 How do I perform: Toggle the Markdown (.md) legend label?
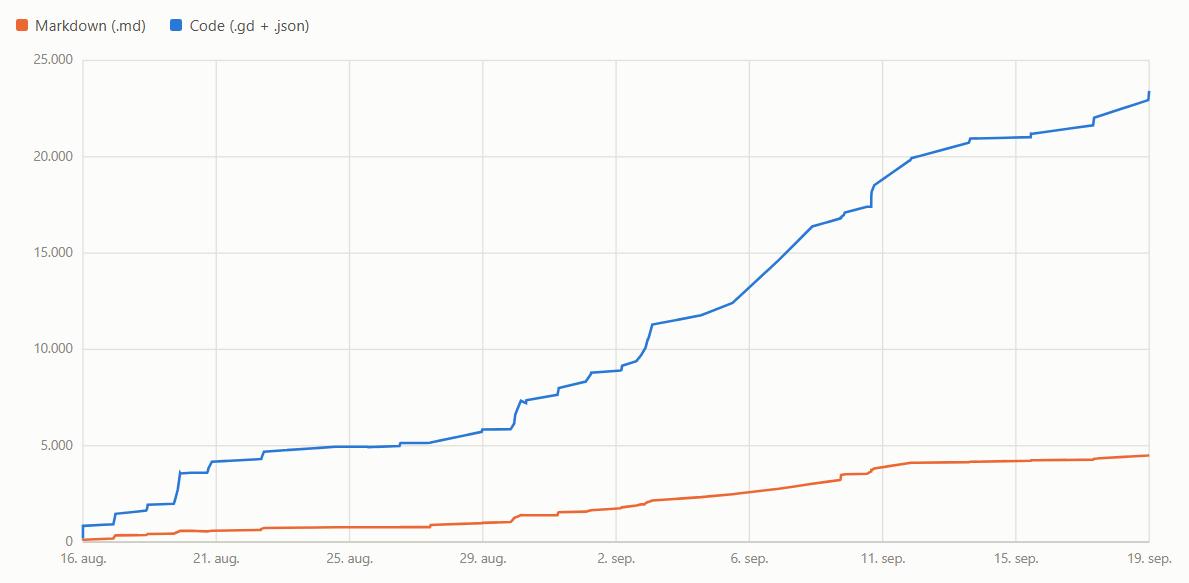(90, 26)
